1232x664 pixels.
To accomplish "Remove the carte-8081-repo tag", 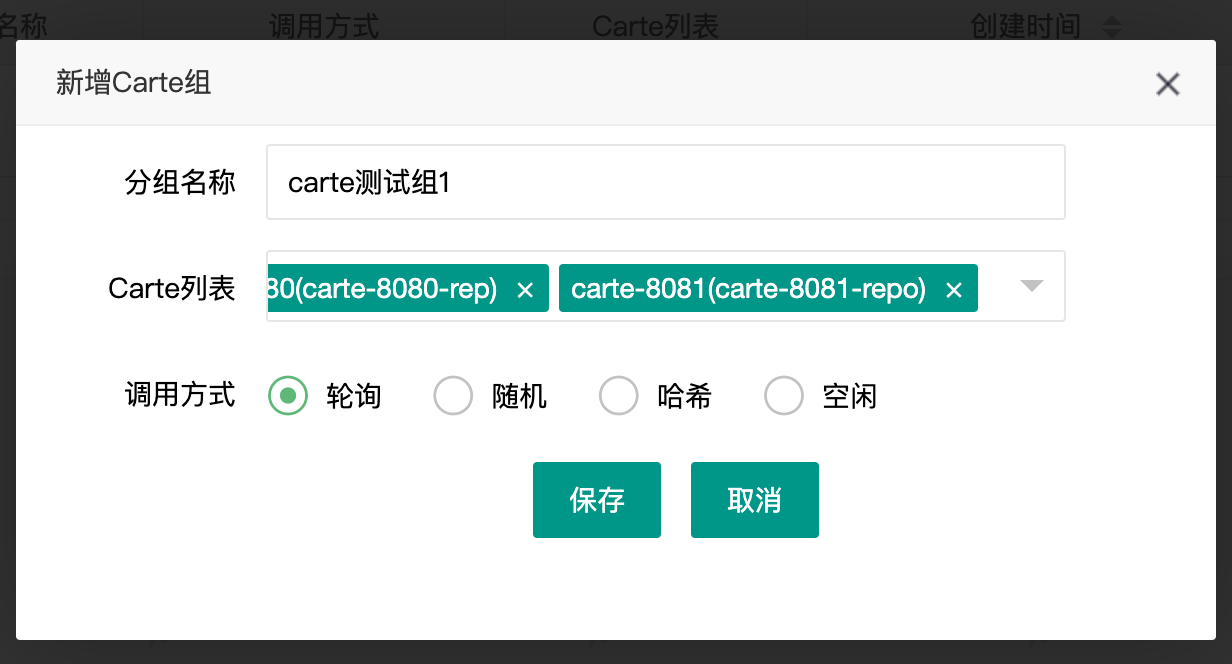I will click(954, 289).
